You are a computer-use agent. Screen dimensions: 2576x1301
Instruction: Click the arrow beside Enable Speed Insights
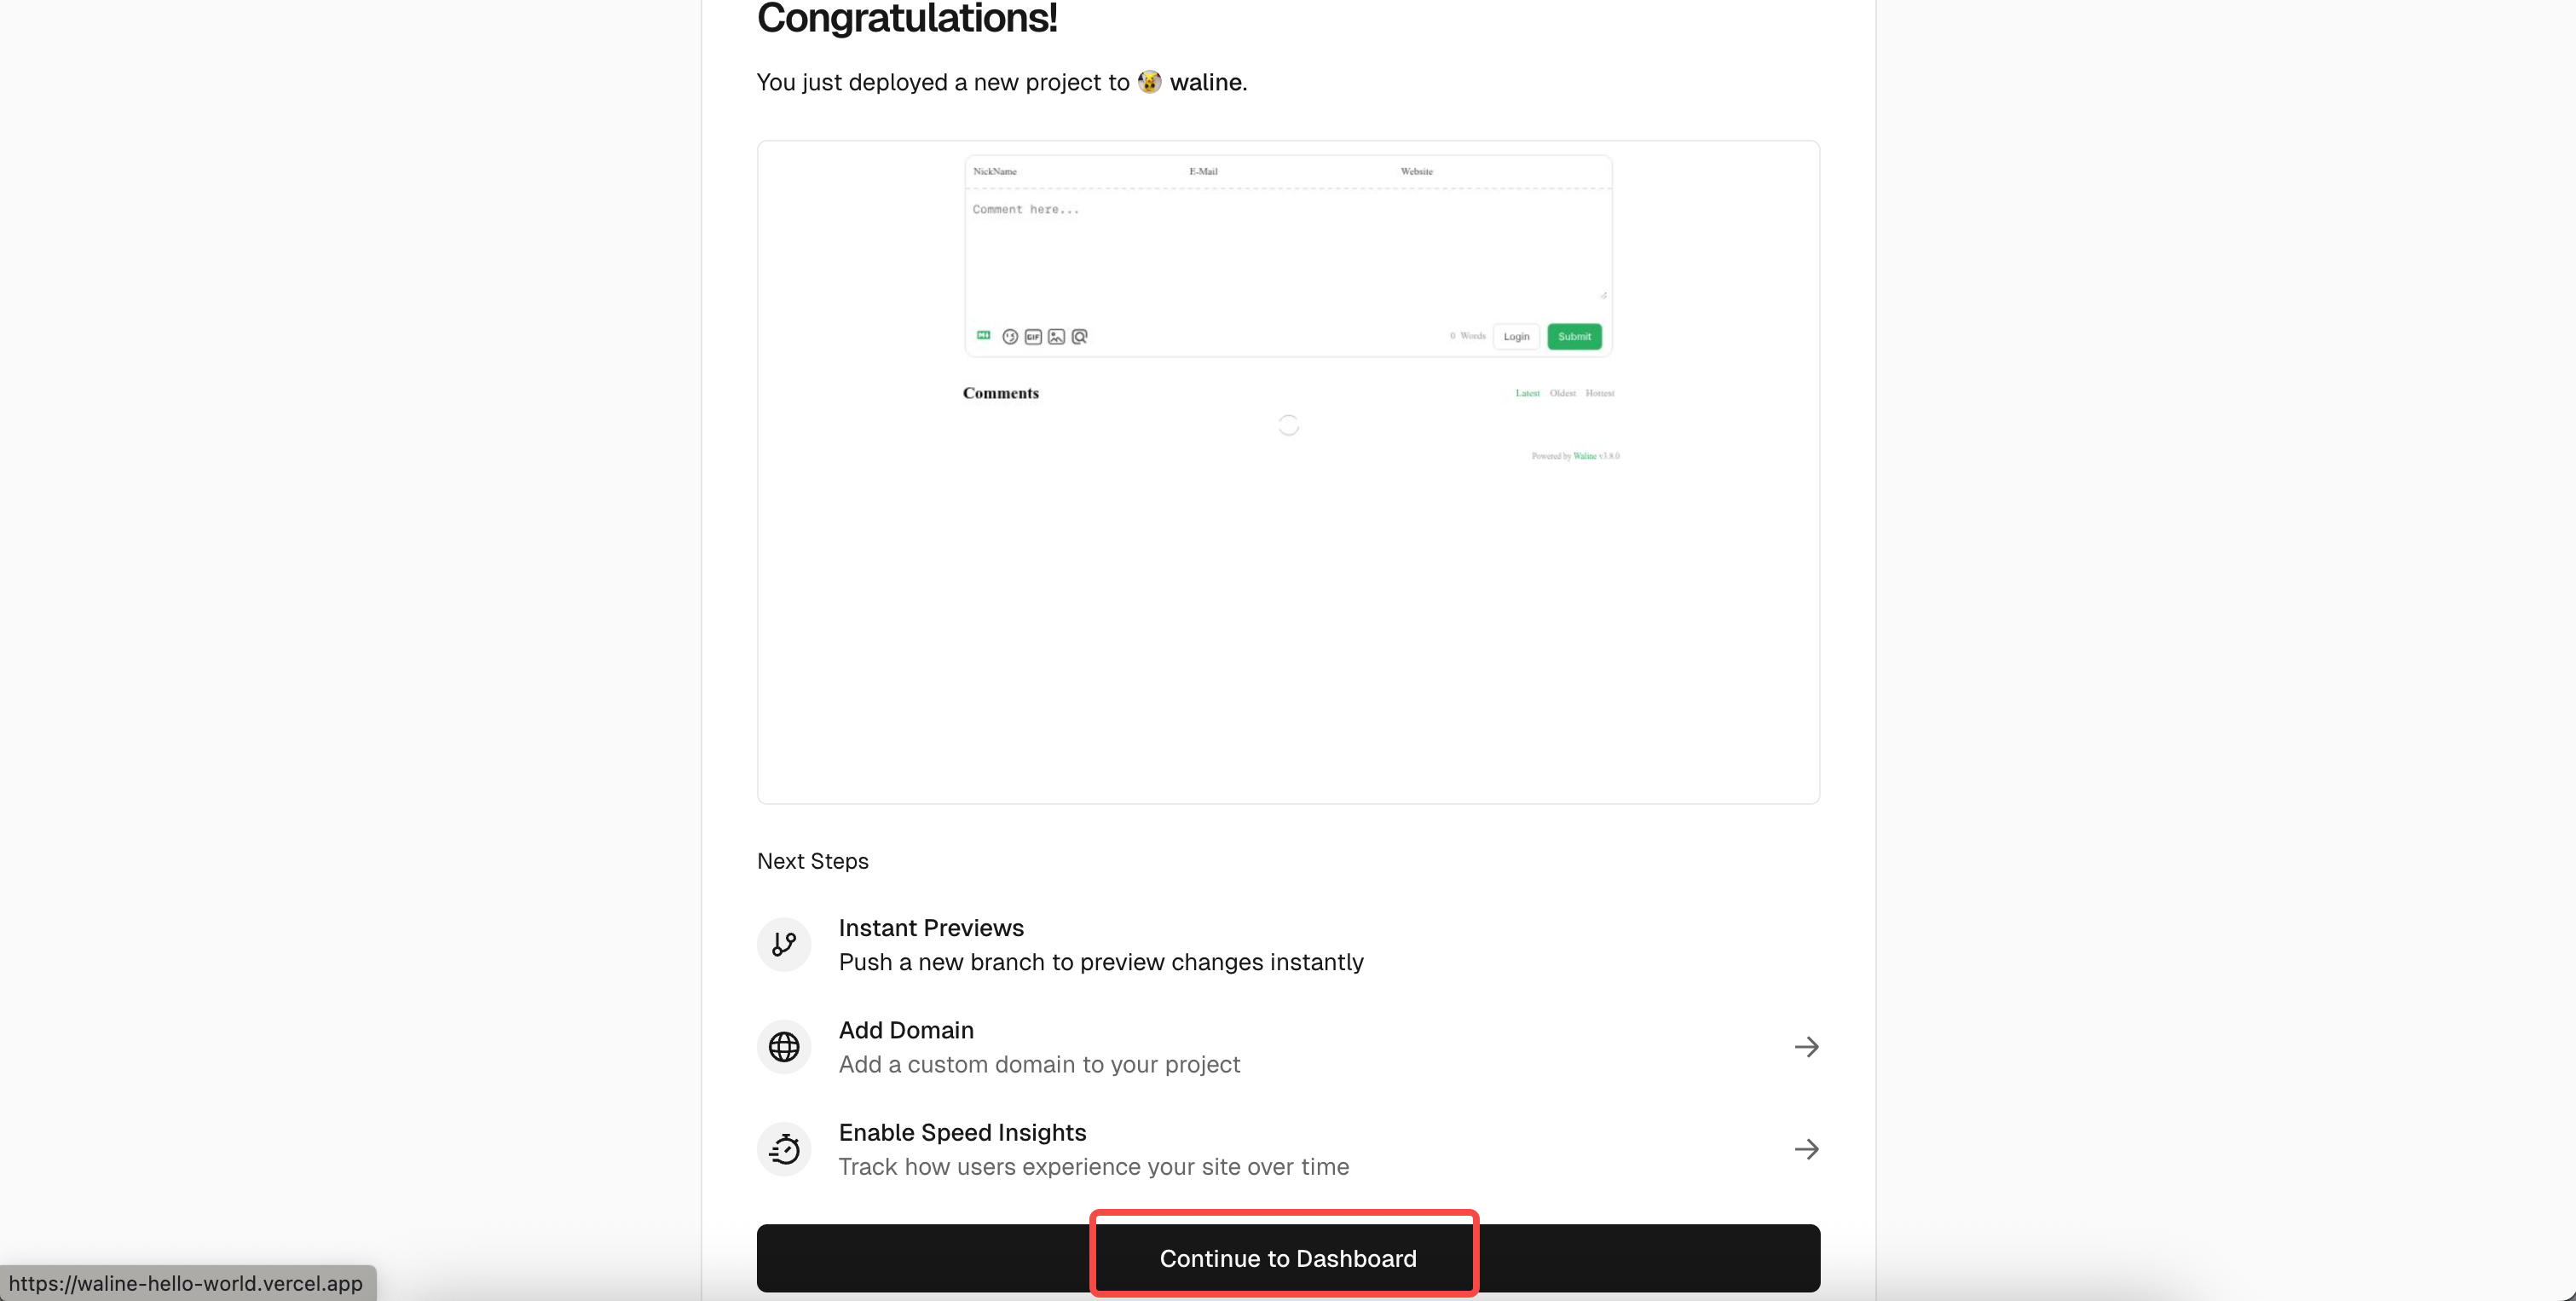[1806, 1149]
